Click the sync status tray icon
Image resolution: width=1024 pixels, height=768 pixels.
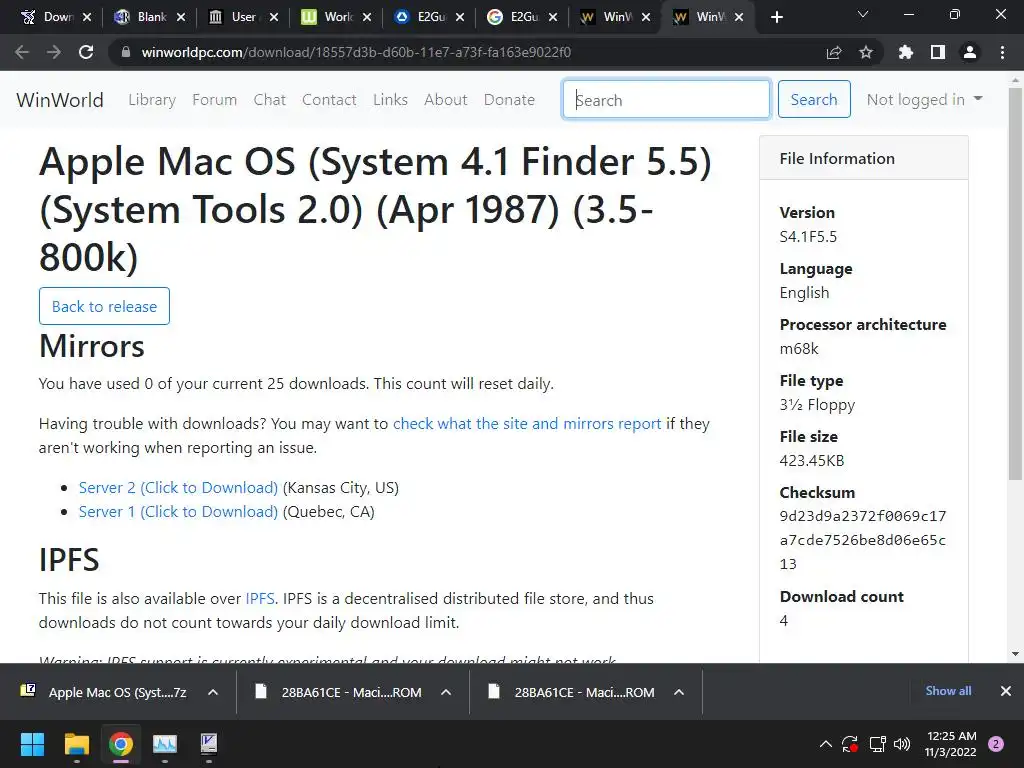[850, 744]
